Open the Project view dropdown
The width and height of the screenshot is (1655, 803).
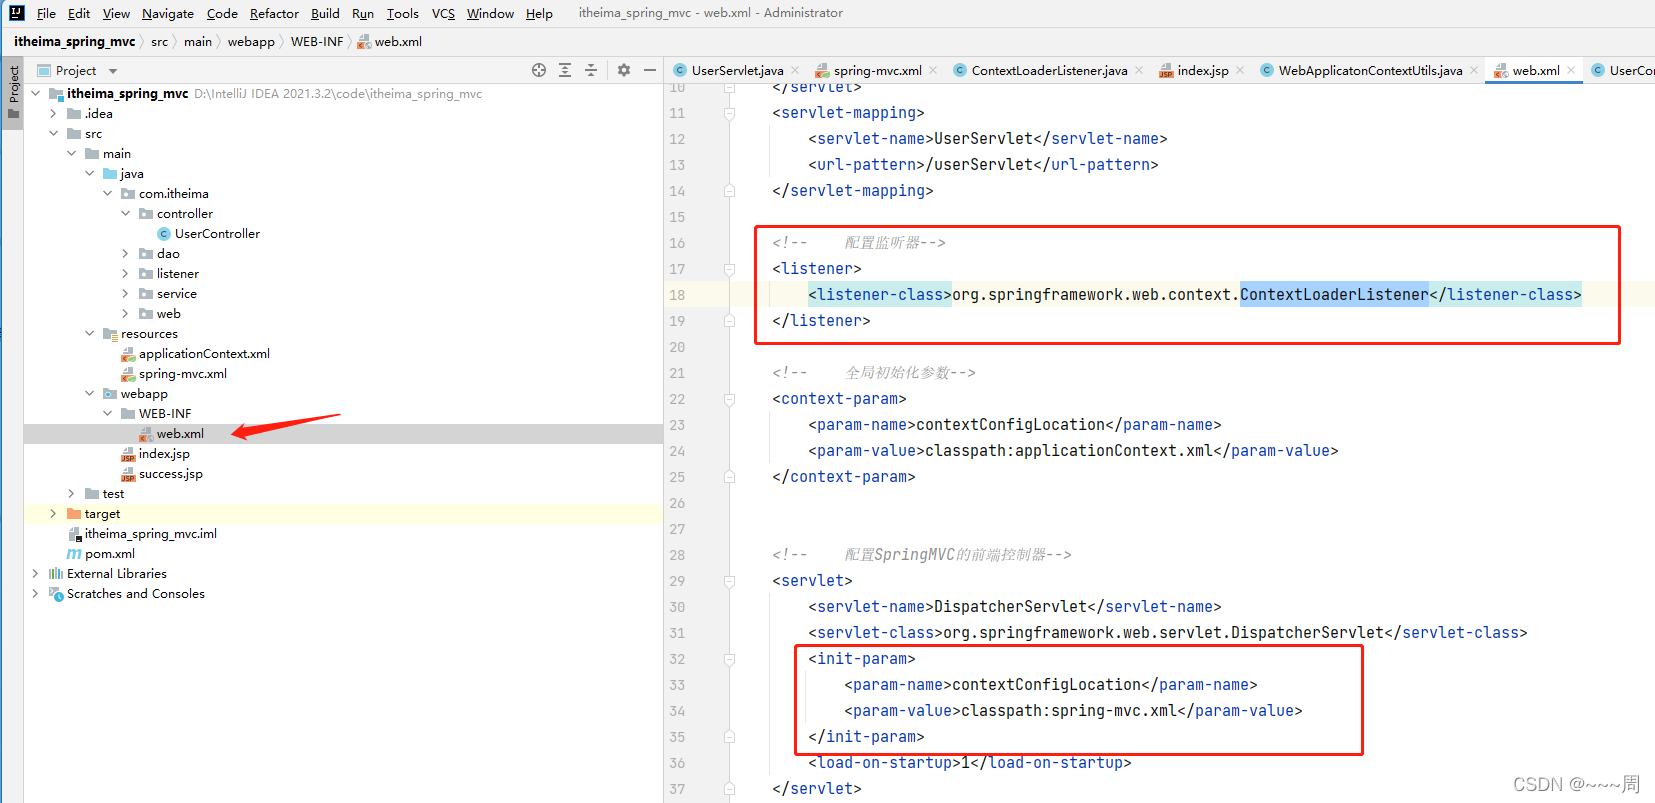113,71
